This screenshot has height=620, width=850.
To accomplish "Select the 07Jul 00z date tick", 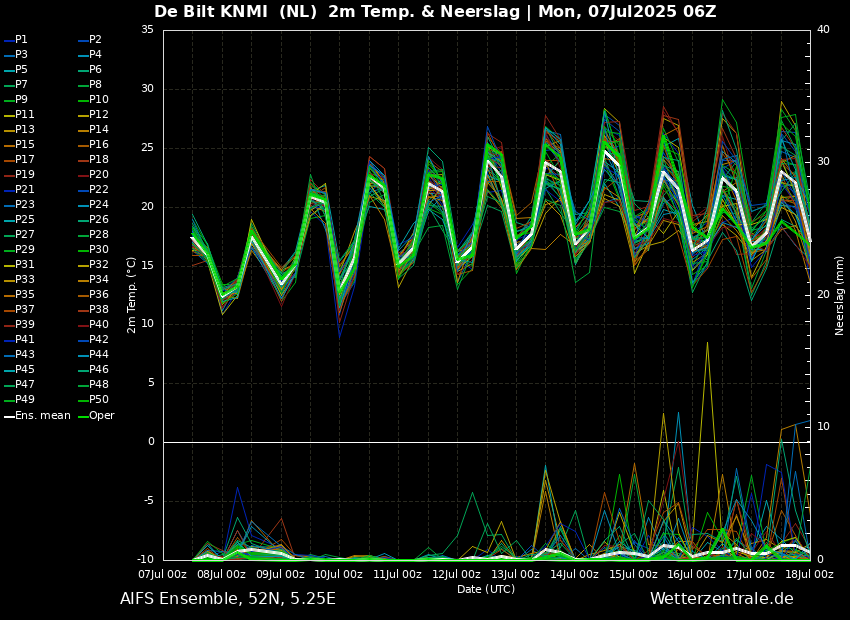I will 162,575.
